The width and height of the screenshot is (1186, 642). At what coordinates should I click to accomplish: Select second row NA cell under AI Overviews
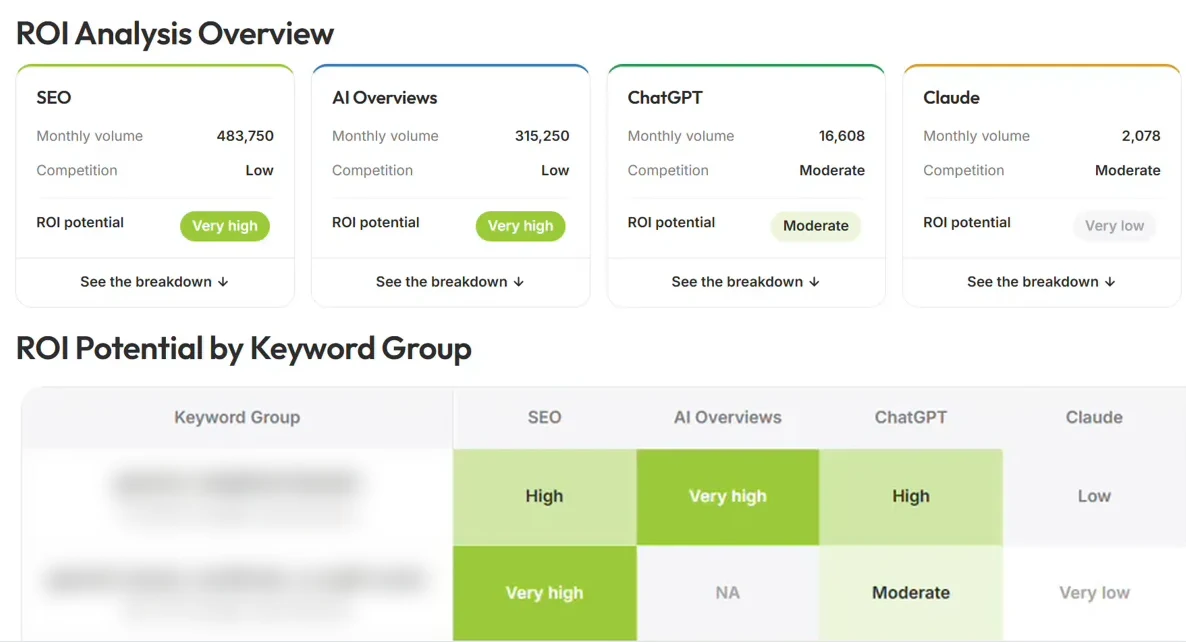pyautogui.click(x=728, y=593)
